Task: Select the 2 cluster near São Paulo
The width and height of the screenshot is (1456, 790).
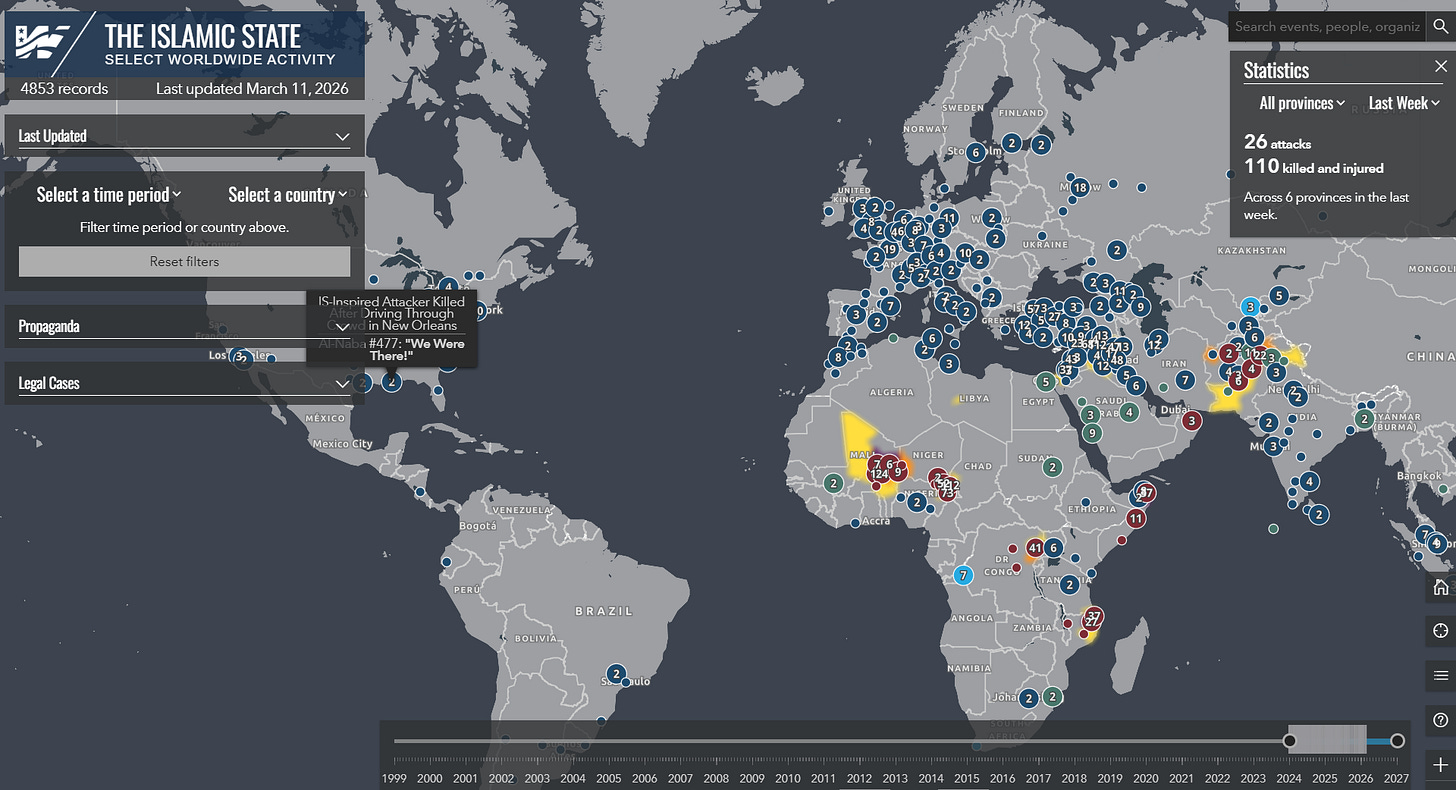Action: tap(616, 673)
